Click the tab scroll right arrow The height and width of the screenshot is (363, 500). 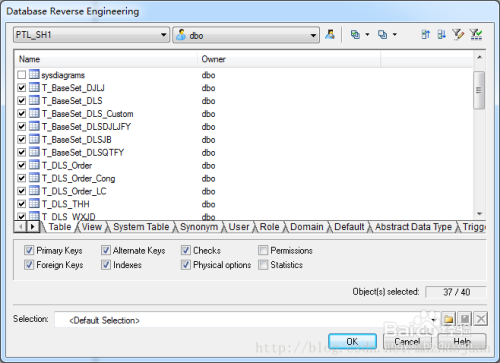pyautogui.click(x=33, y=227)
